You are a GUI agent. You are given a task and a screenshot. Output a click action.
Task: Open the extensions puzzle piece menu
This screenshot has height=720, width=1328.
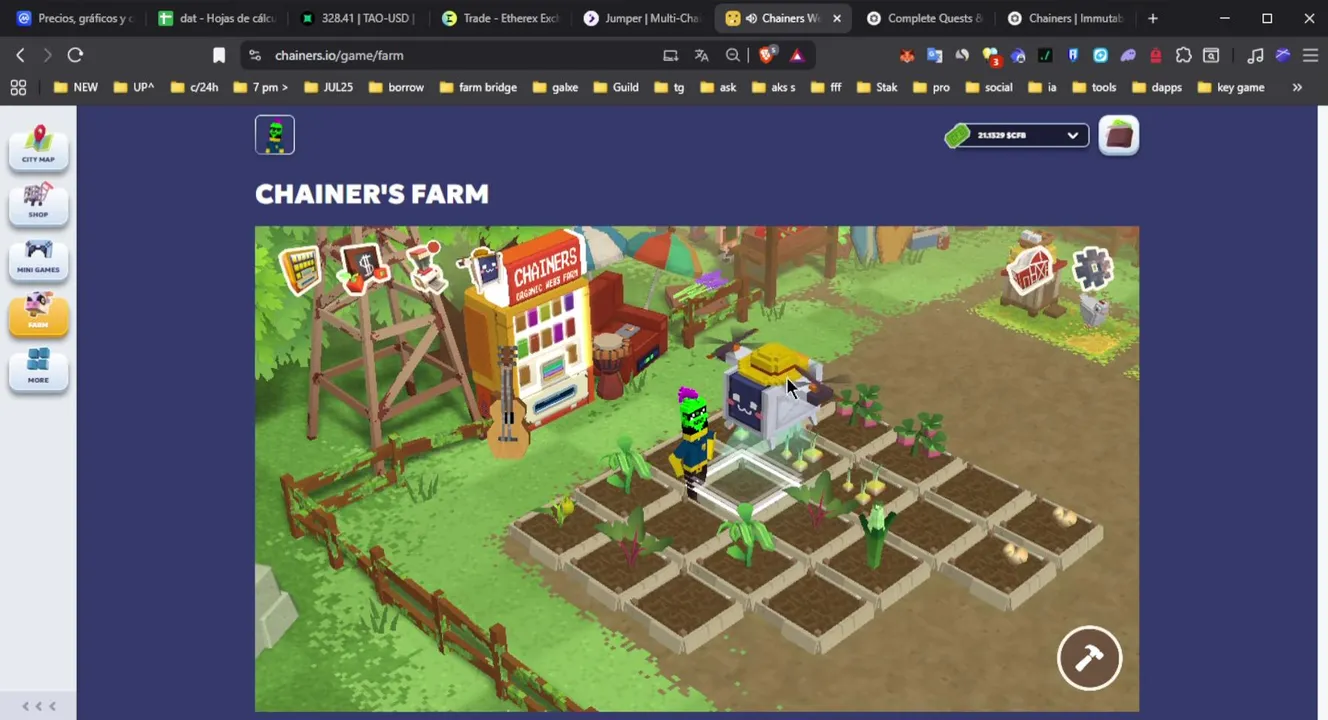[1183, 55]
